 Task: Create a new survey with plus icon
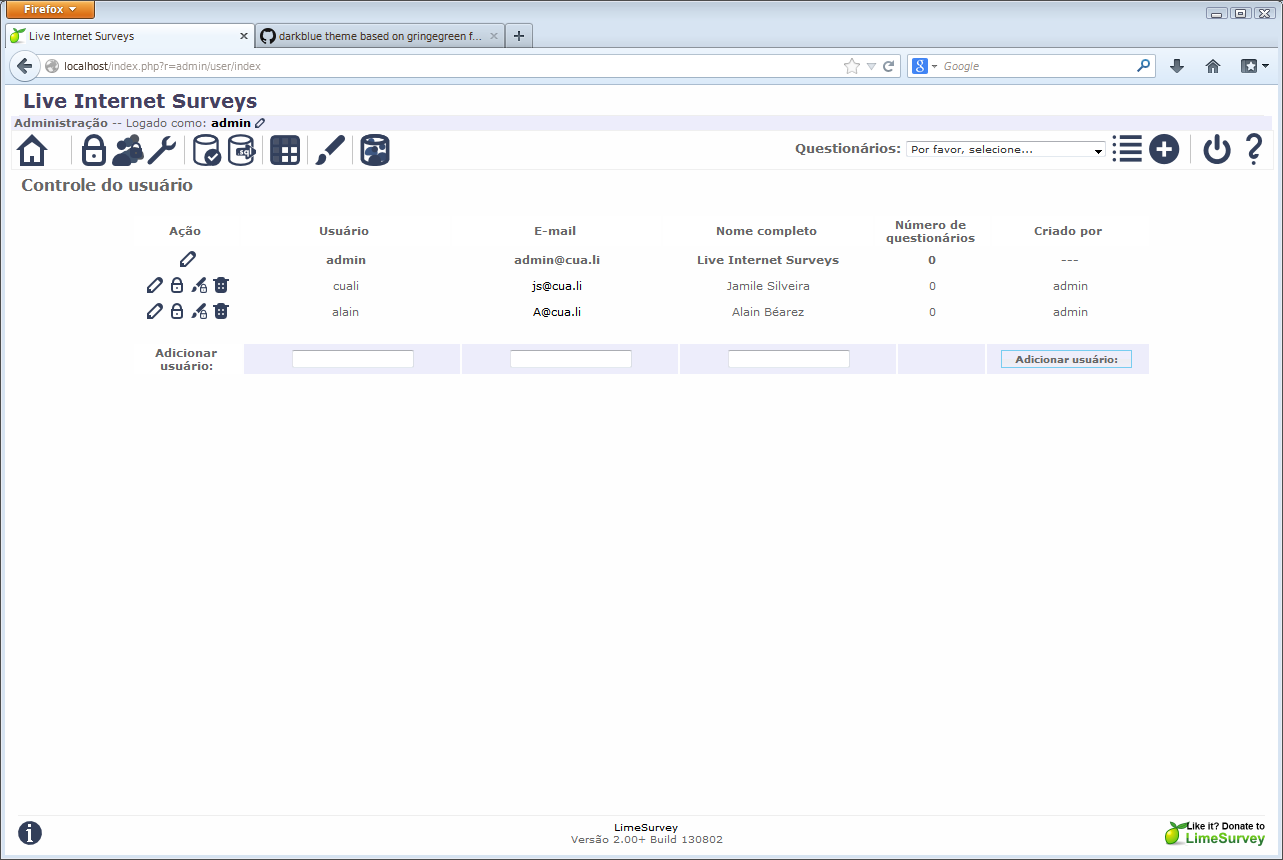[x=1164, y=149]
